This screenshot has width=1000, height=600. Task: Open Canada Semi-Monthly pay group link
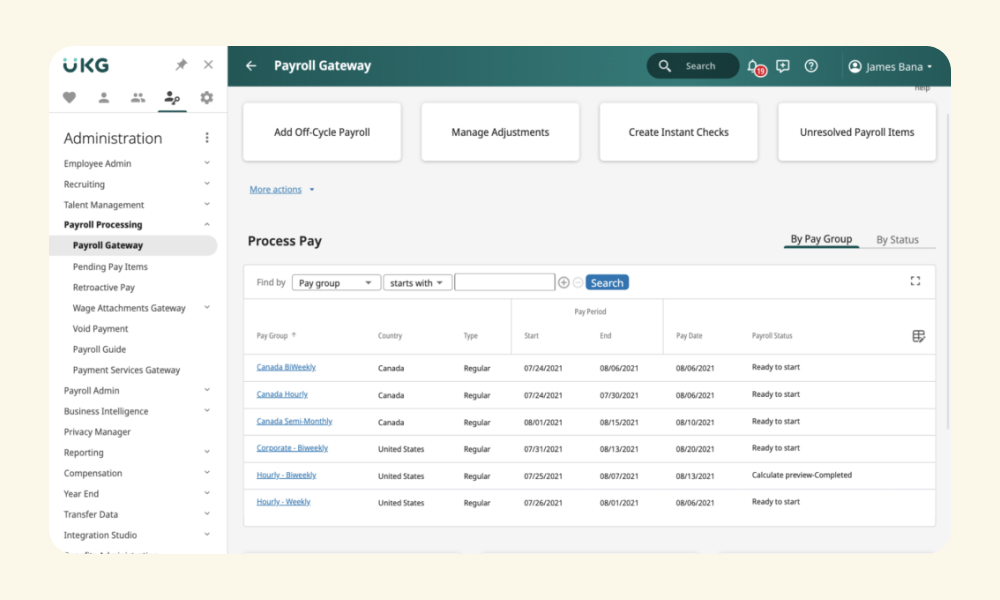294,421
